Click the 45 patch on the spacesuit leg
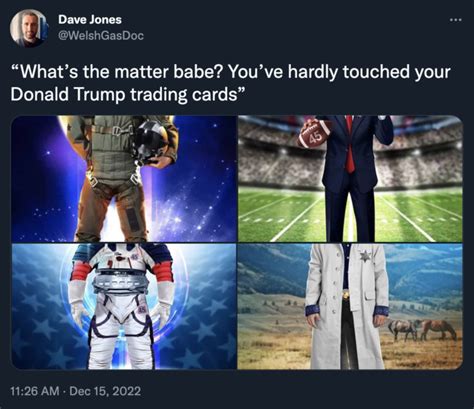 [x=142, y=310]
